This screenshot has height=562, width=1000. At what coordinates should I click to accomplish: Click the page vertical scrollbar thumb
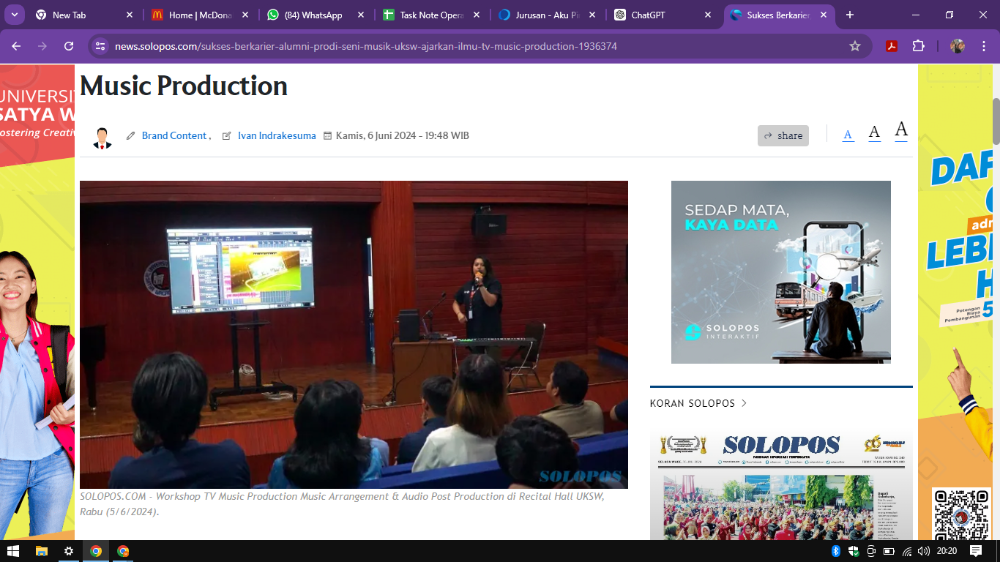(995, 120)
